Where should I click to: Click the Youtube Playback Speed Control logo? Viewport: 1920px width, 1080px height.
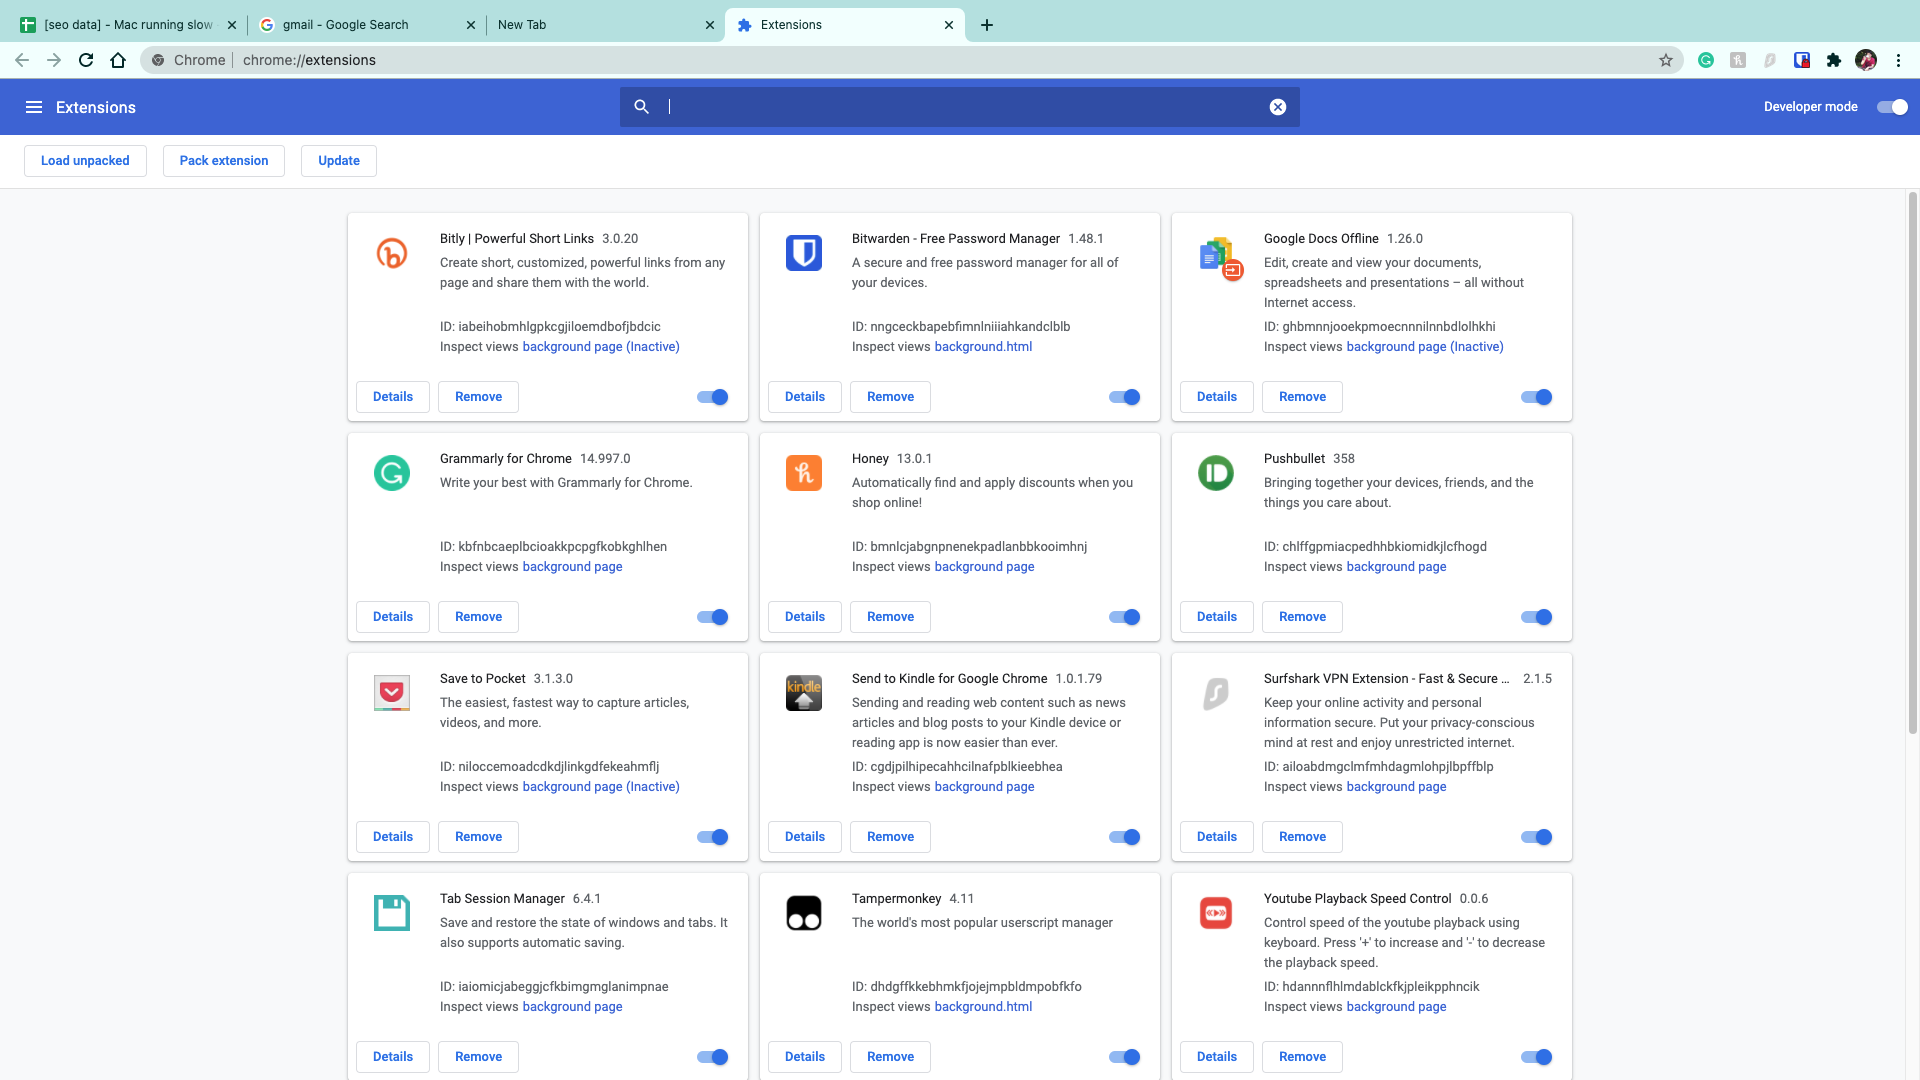[1216, 913]
